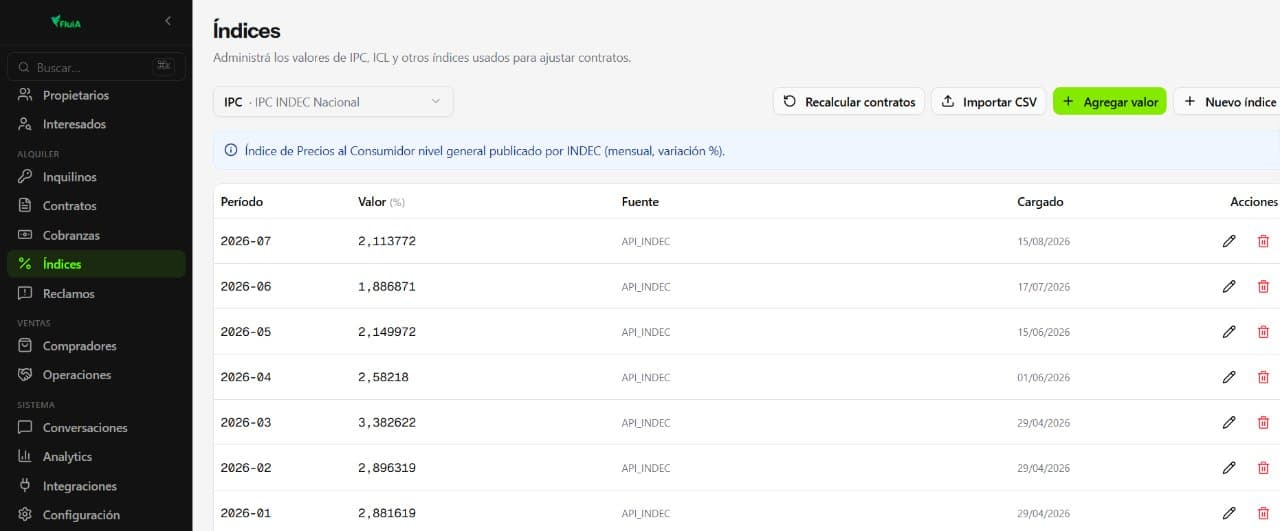
Task: Select the value 2,896319
Action: click(x=387, y=468)
